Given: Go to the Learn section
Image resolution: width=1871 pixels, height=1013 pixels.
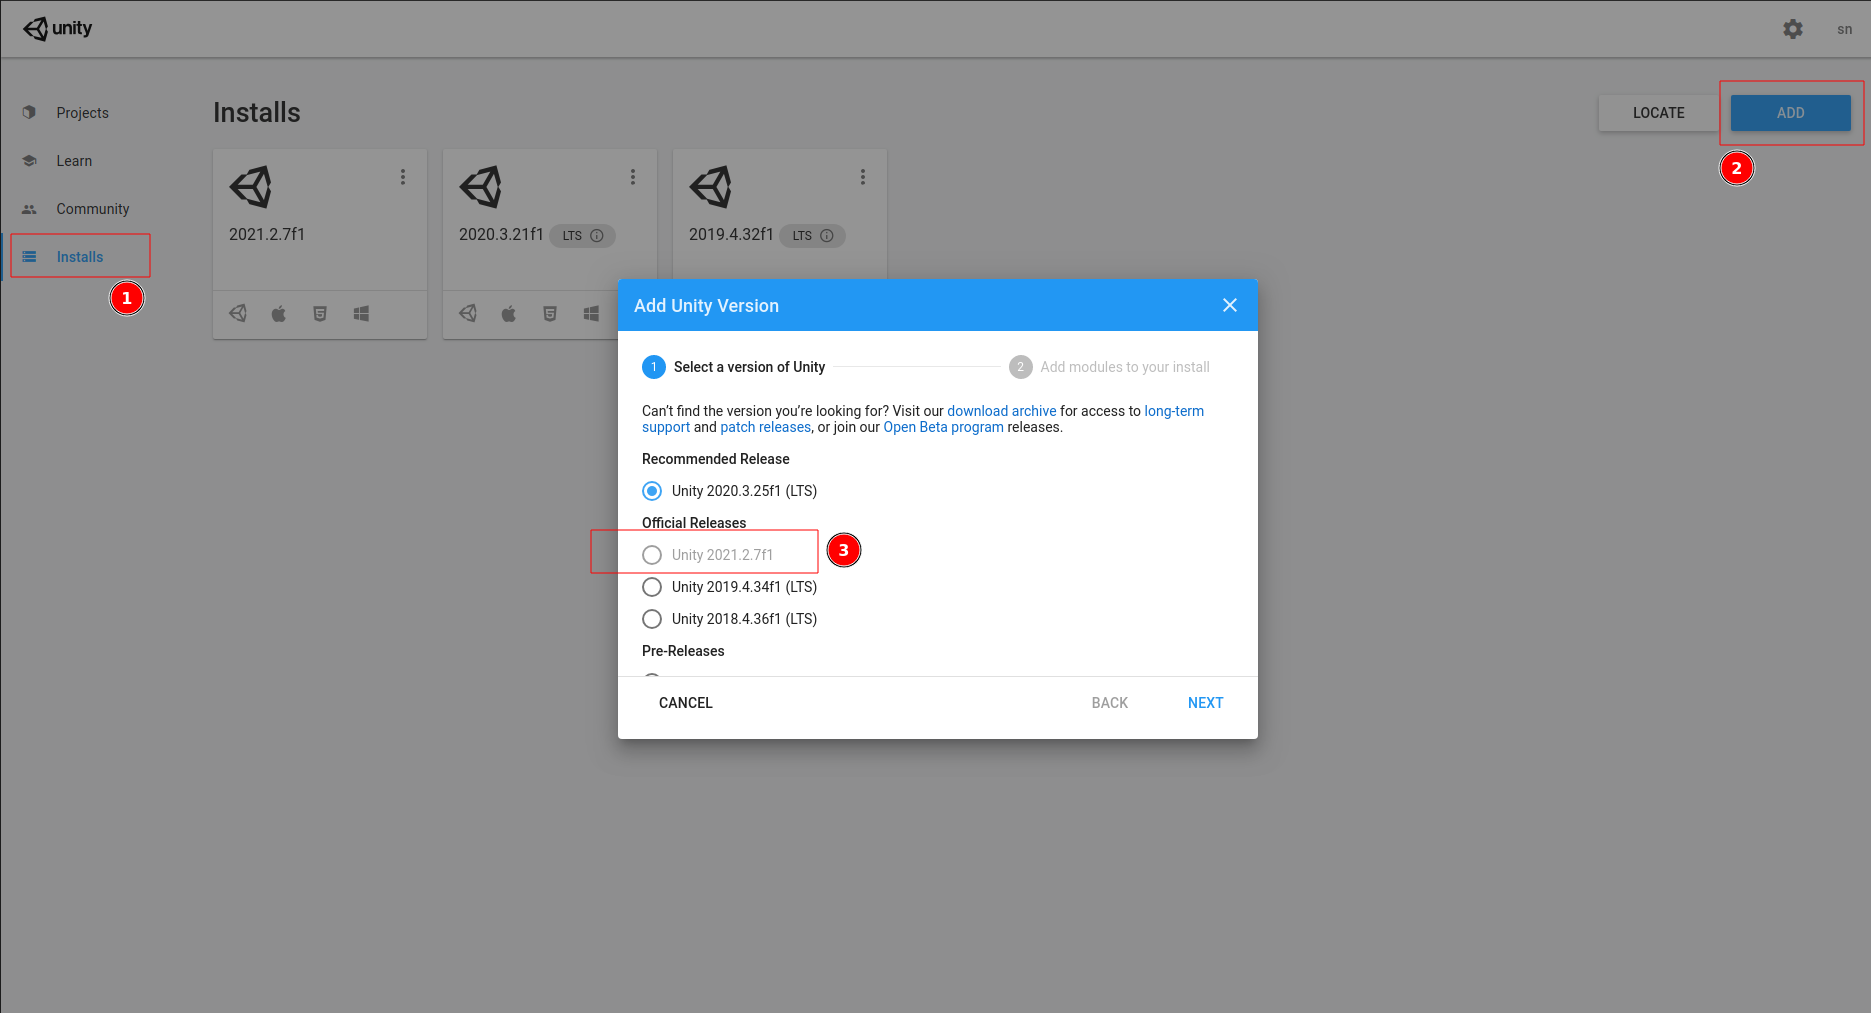Looking at the screenshot, I should 74,161.
